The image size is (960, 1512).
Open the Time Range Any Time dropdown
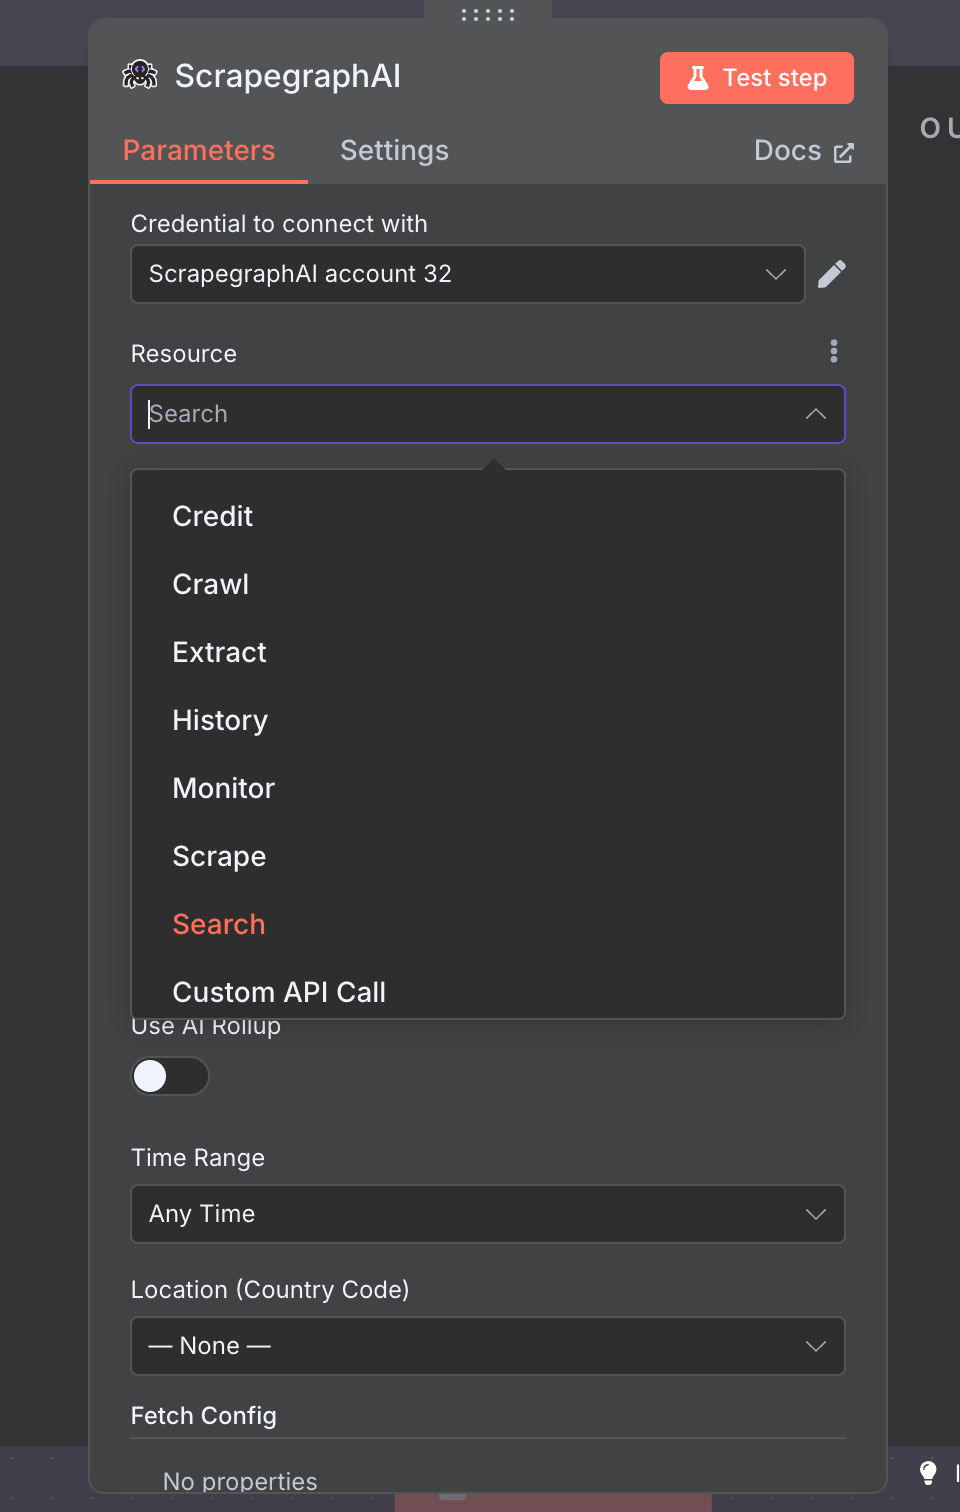[487, 1214]
